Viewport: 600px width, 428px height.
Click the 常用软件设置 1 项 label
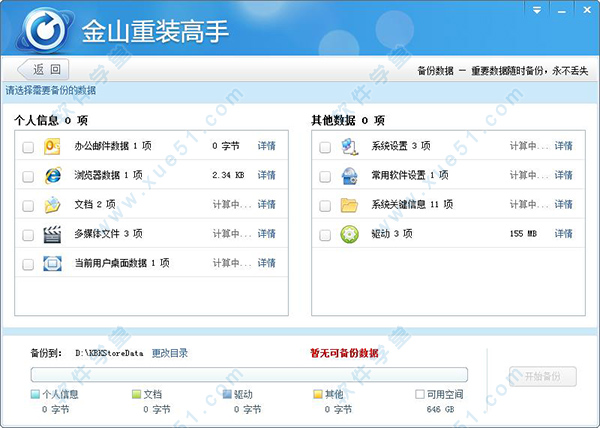[410, 175]
